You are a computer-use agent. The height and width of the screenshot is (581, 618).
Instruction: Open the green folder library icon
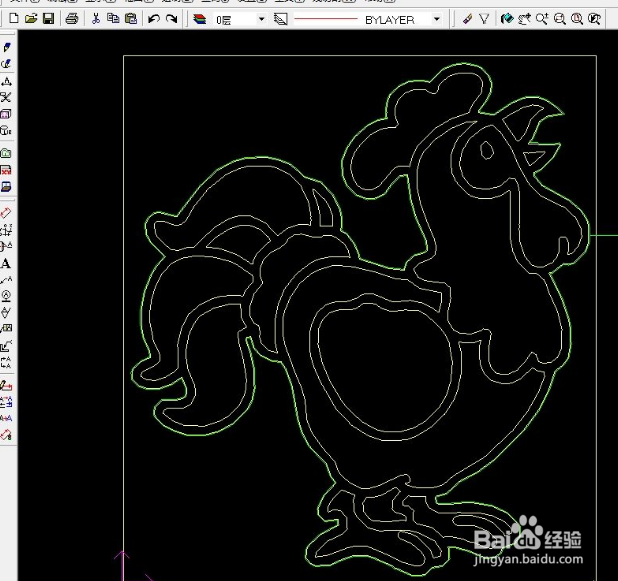[x=6, y=153]
